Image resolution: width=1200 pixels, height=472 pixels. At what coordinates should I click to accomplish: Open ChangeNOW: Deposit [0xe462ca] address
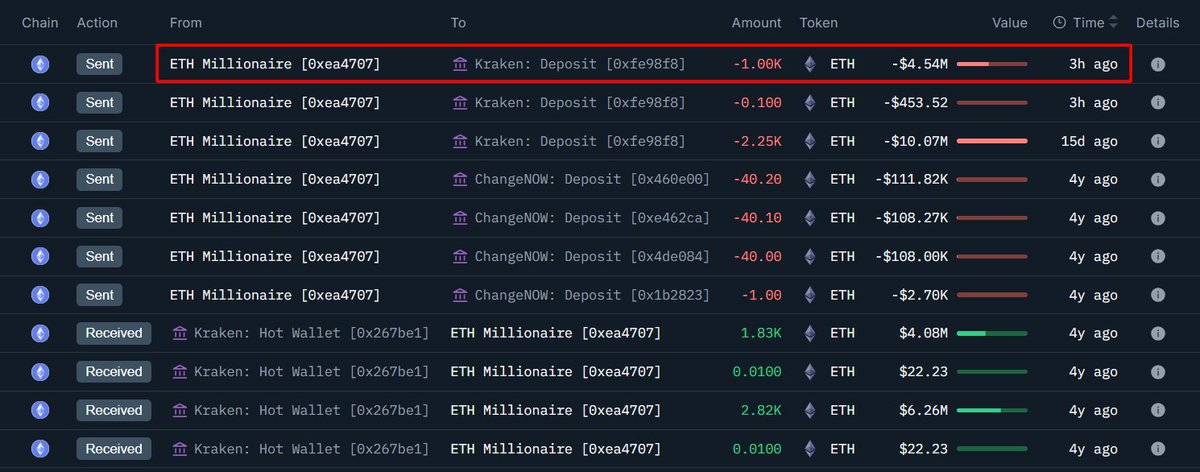coord(592,218)
